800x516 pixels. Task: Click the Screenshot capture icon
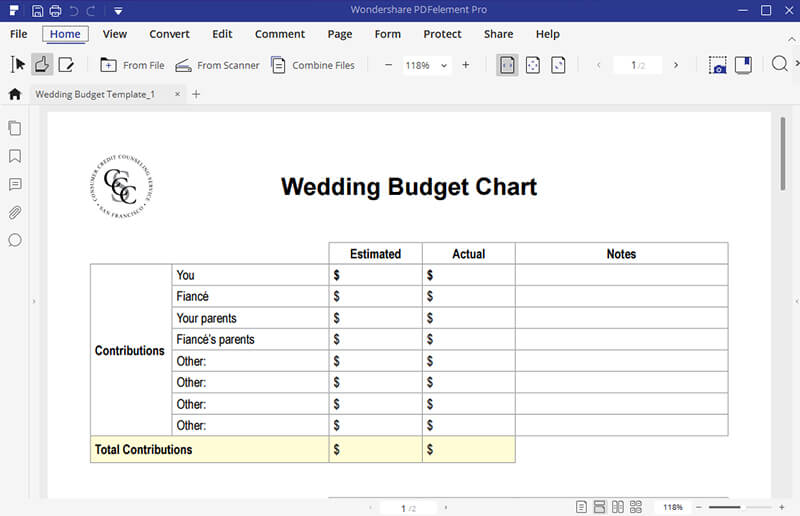717,65
